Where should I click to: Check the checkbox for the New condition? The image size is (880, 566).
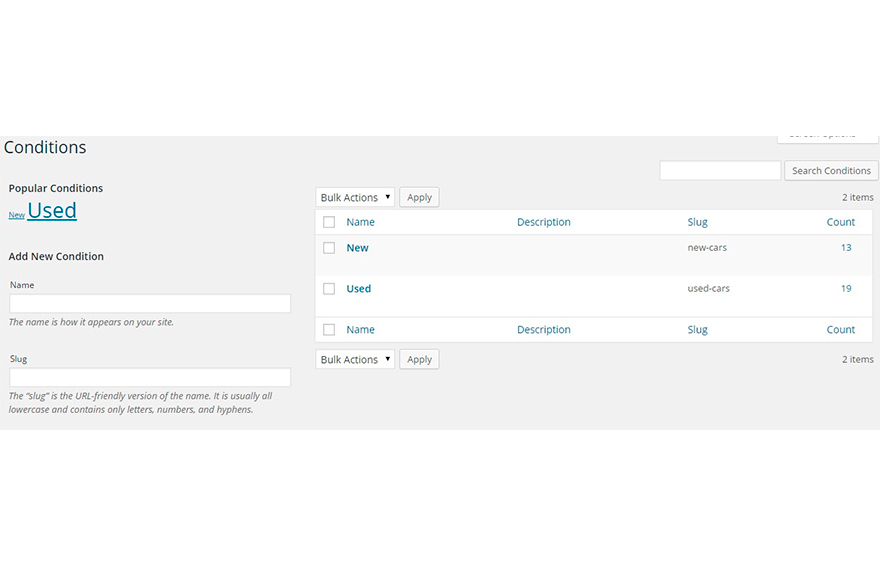point(329,248)
